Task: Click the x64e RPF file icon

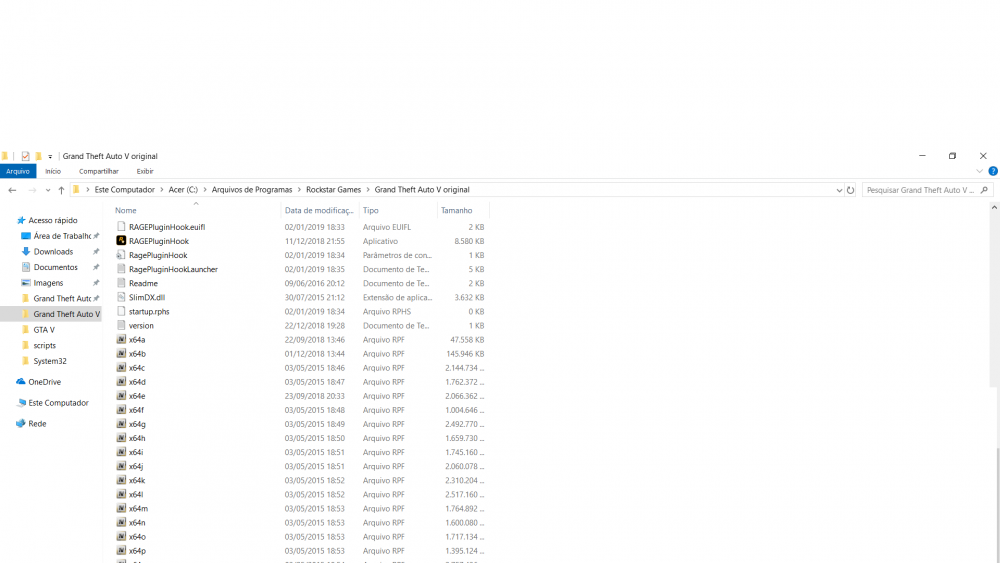Action: pos(121,395)
